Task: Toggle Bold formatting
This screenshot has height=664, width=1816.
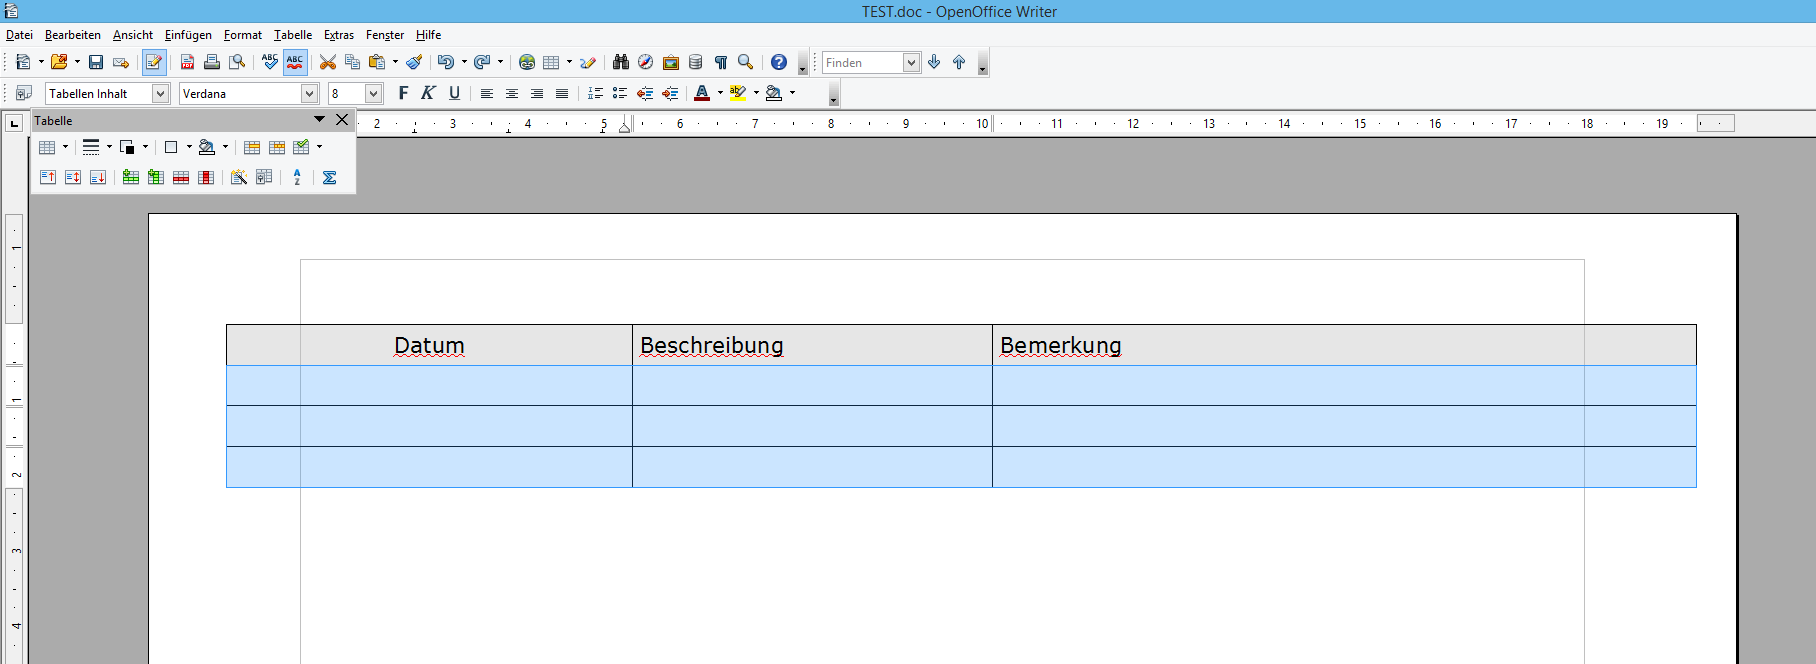Action: coord(403,93)
